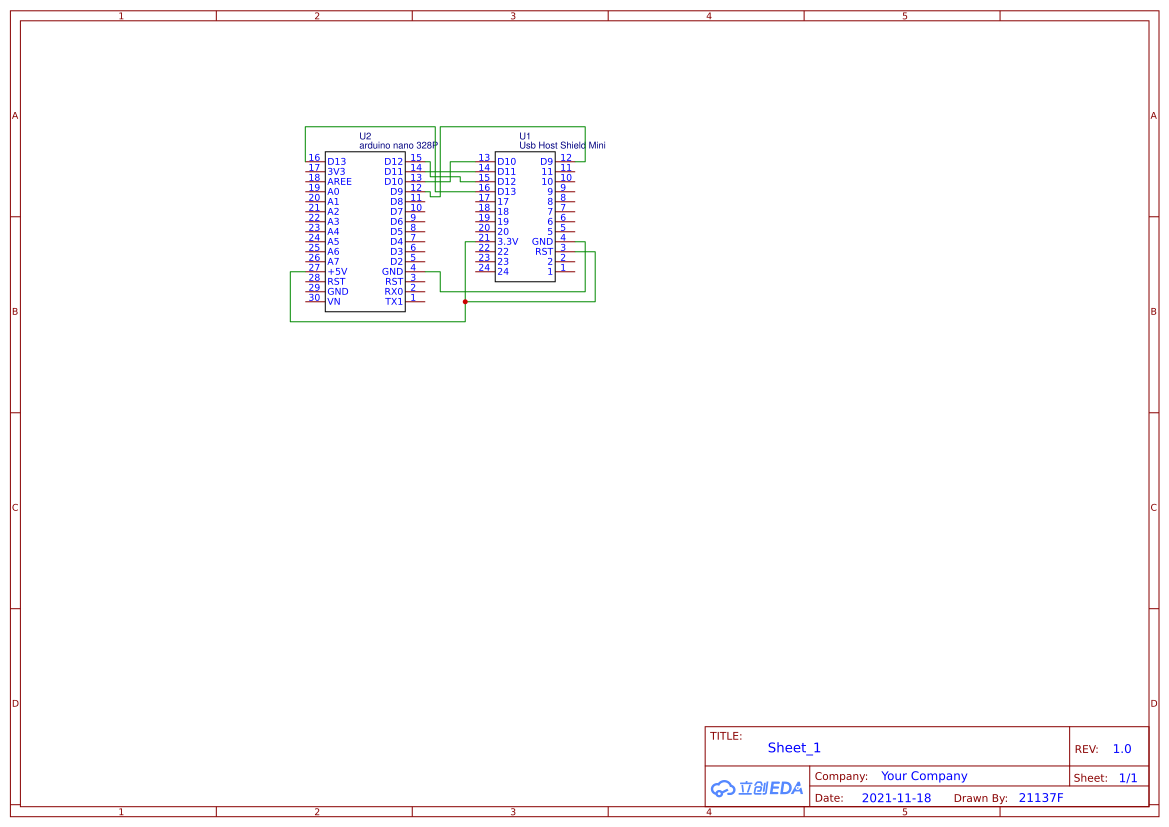Select the D6 pin label on arduino
1169x827 pixels.
pyautogui.click(x=397, y=222)
